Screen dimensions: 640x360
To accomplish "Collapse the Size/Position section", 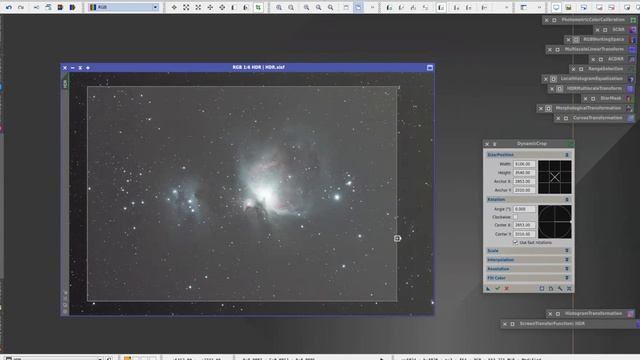I will click(567, 155).
